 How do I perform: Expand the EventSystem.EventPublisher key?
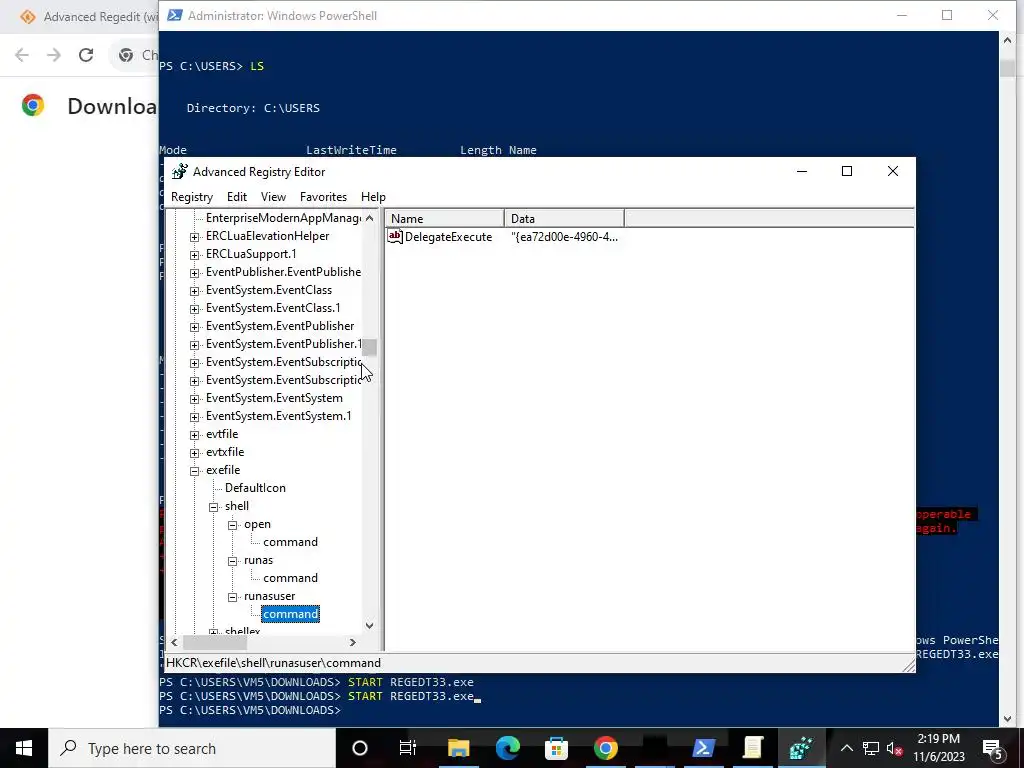tap(194, 327)
